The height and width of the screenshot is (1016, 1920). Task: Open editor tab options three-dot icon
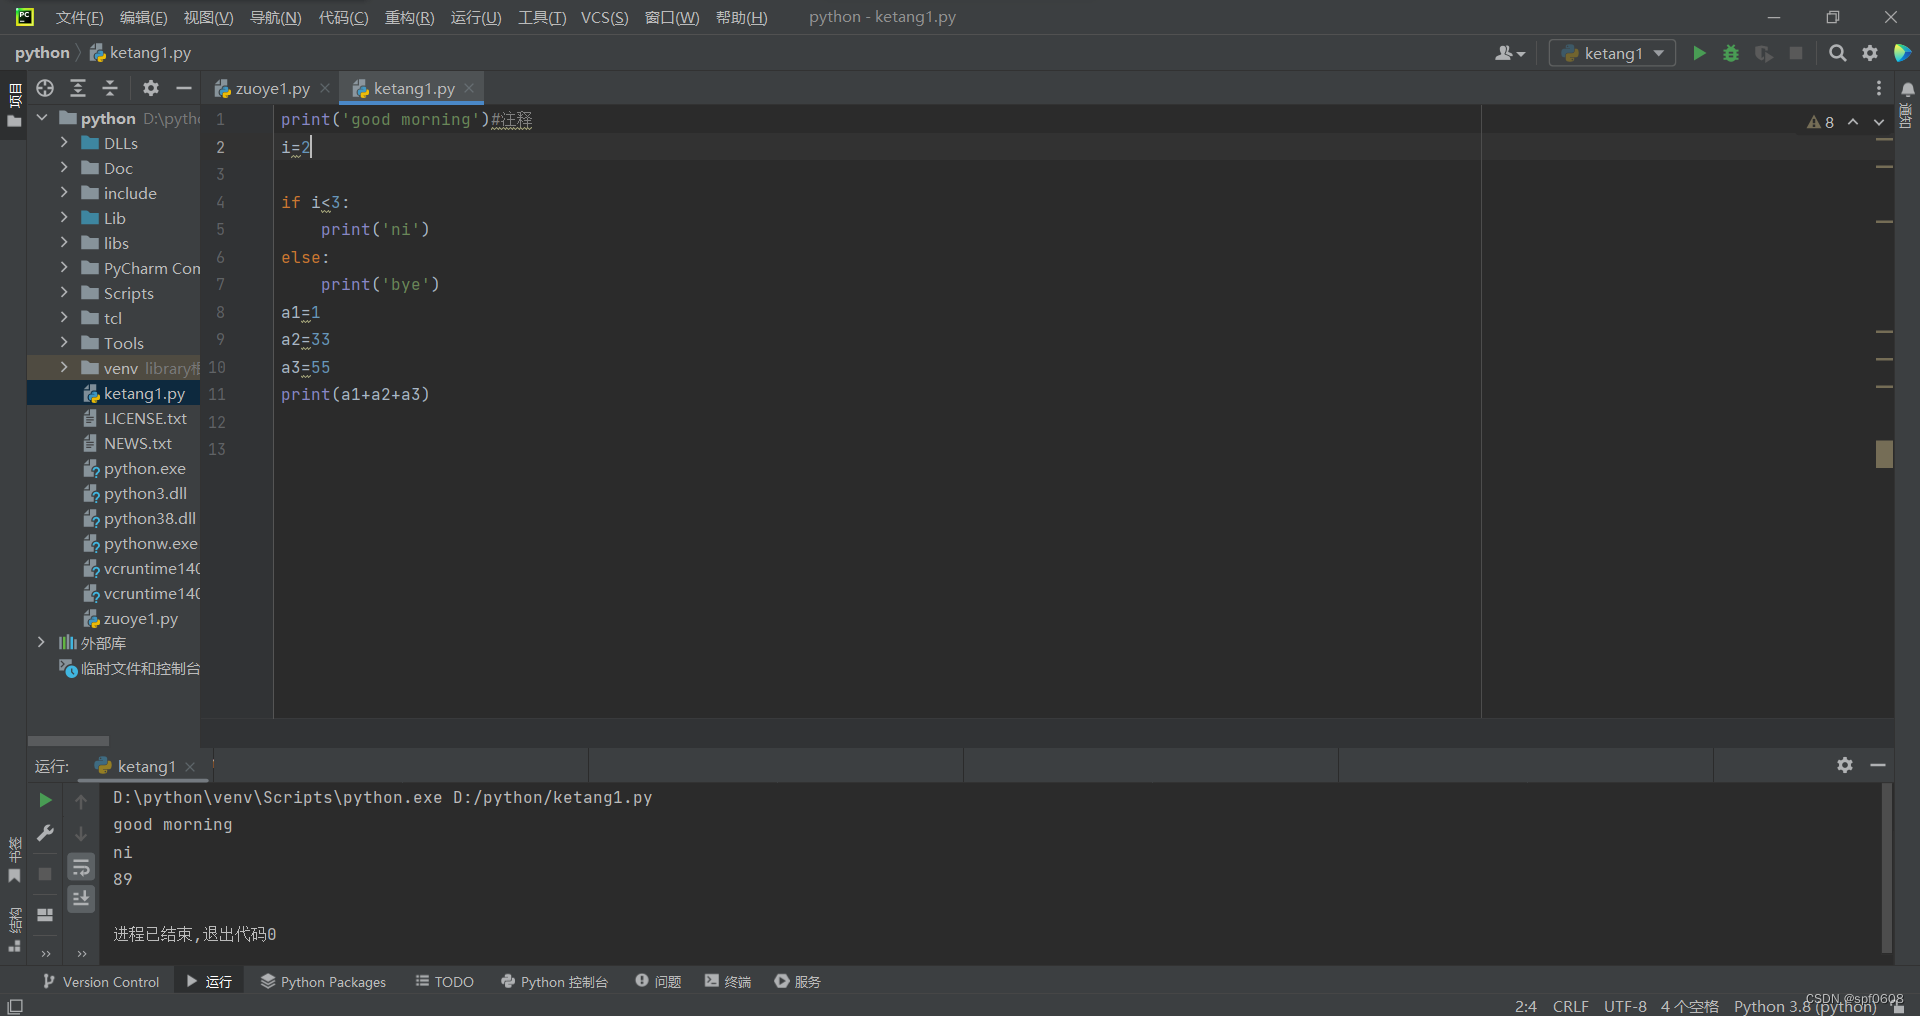pos(1879,88)
